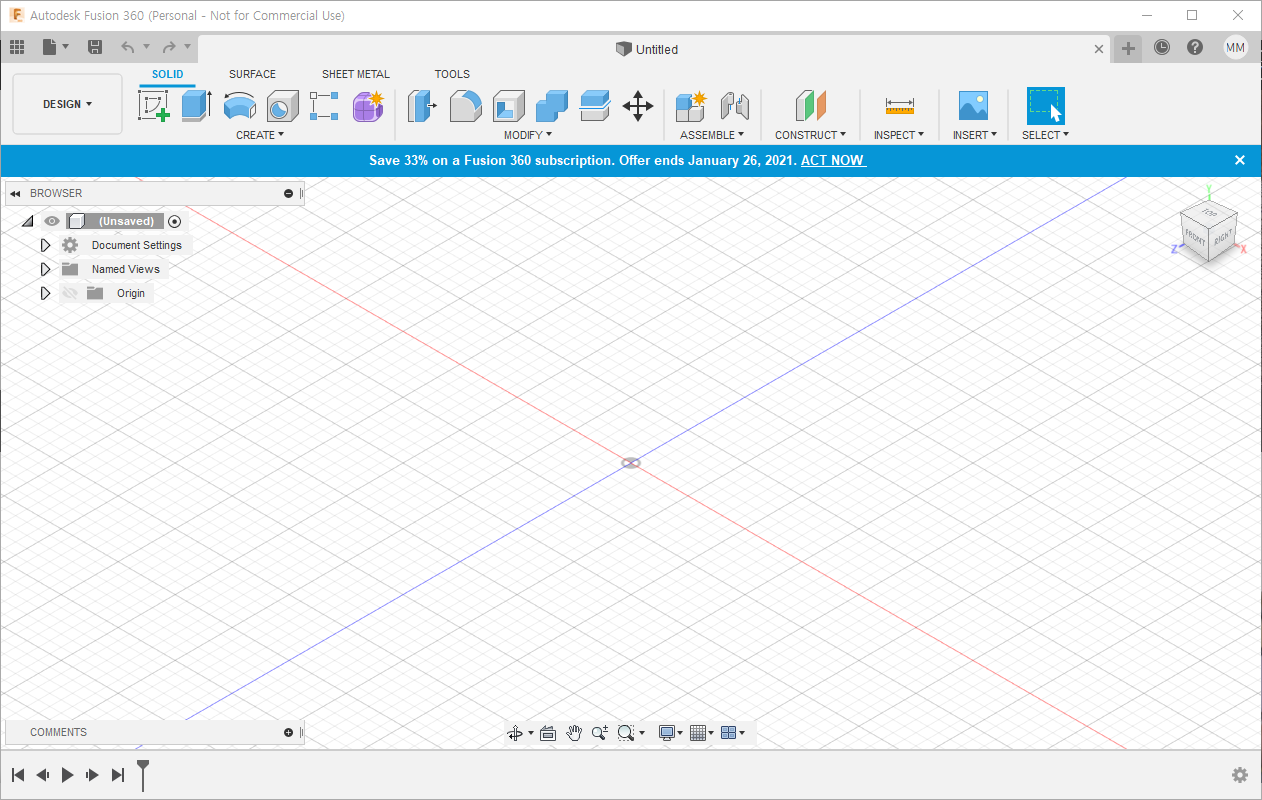Viewport: 1262px width, 800px height.
Task: Switch to the SOLID tab
Action: pos(168,74)
